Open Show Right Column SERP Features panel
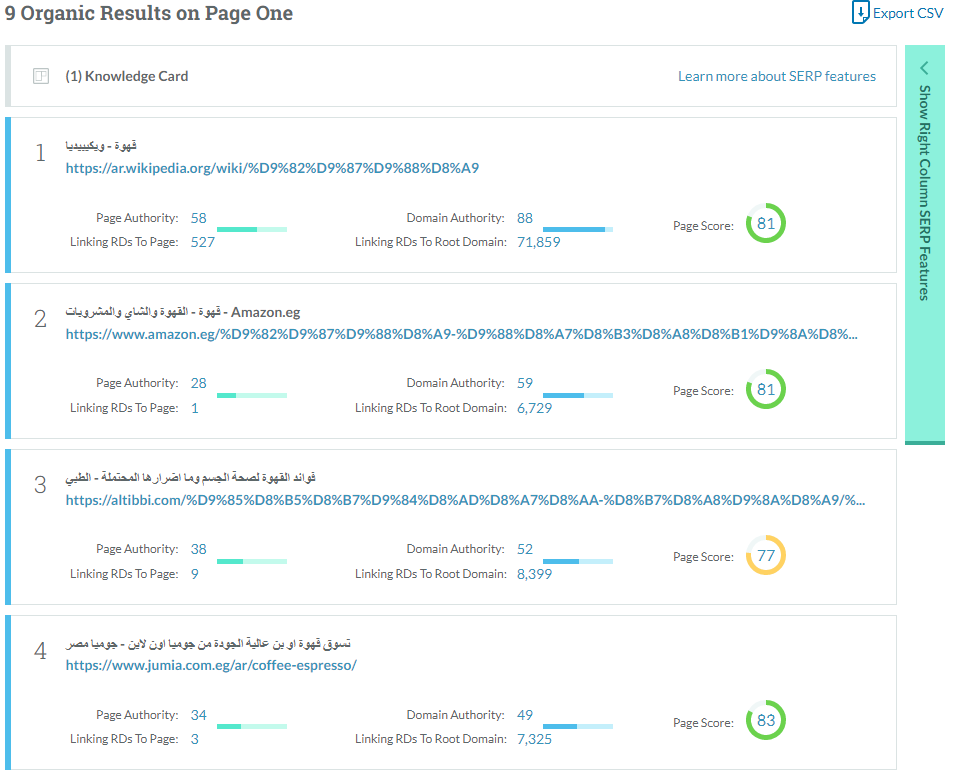The width and height of the screenshot is (956, 779). click(x=924, y=192)
